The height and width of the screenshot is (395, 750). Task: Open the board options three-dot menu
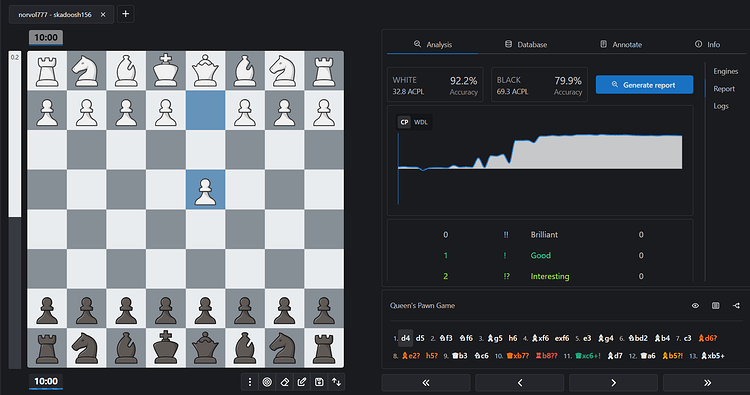pyautogui.click(x=250, y=382)
